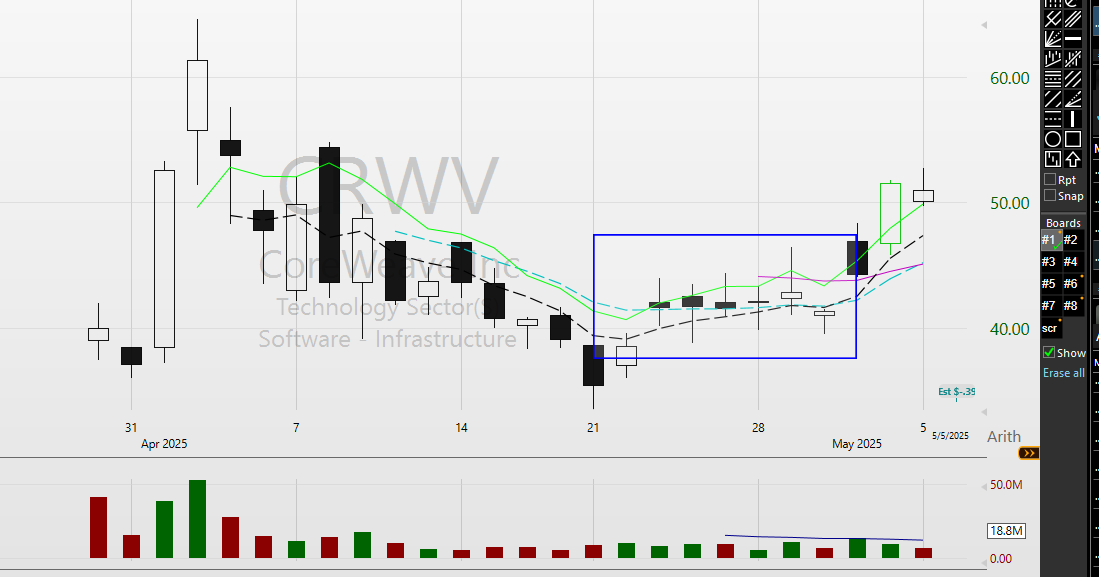Select the stacked horizontal retracement lines tool
The image size is (1099, 577).
point(1053,79)
